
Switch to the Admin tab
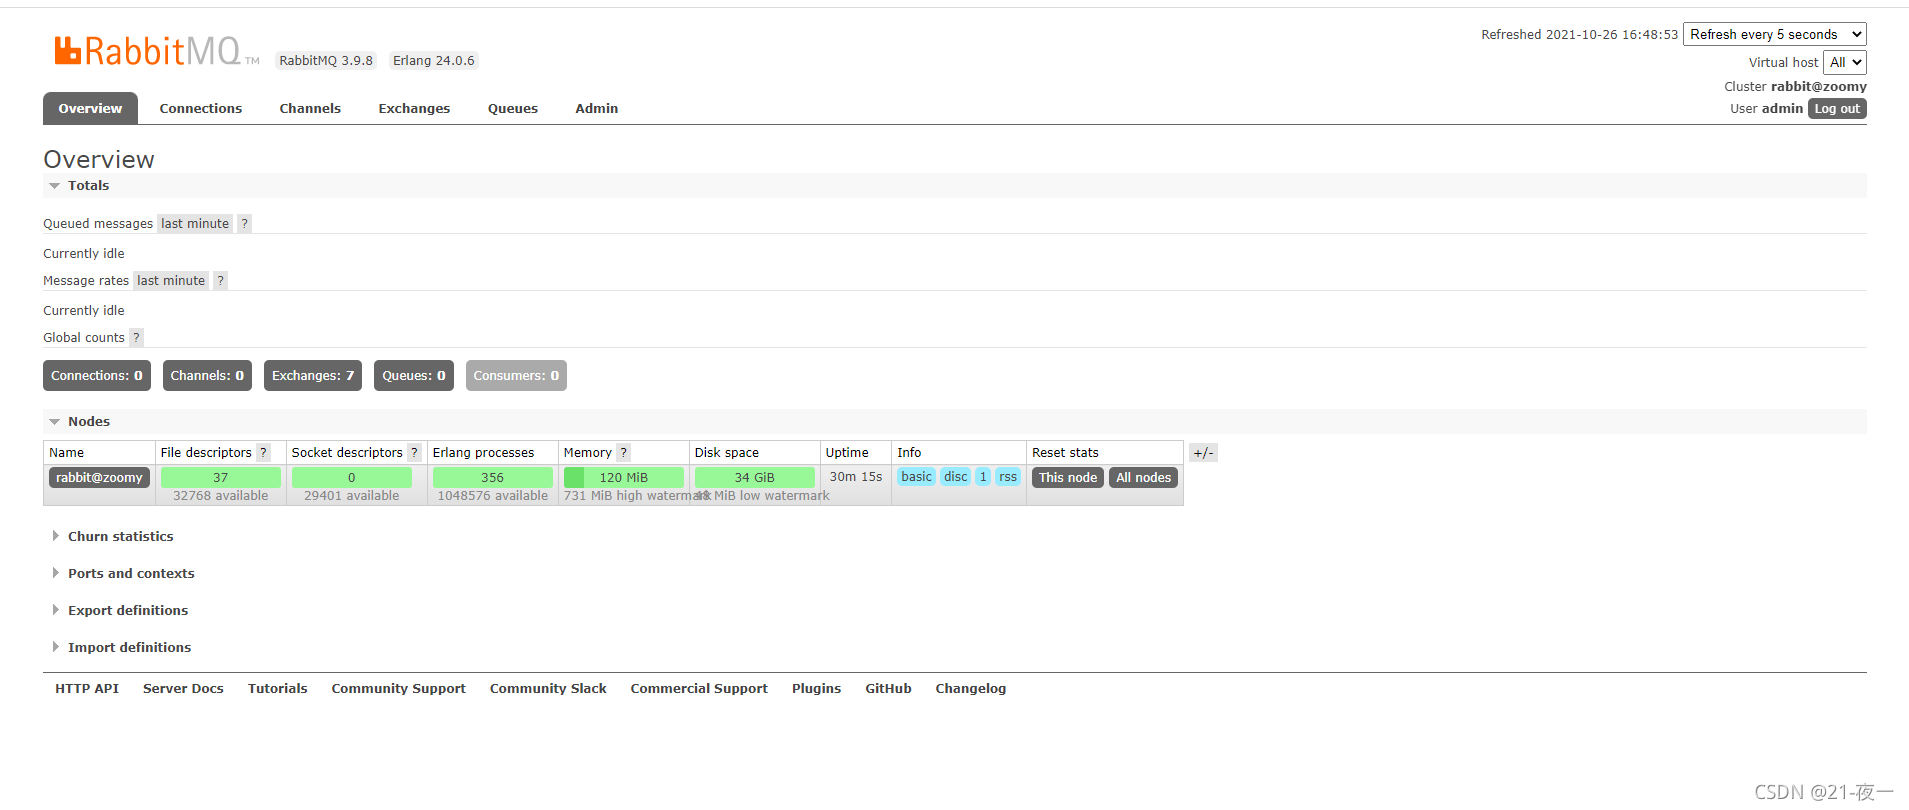tap(597, 108)
